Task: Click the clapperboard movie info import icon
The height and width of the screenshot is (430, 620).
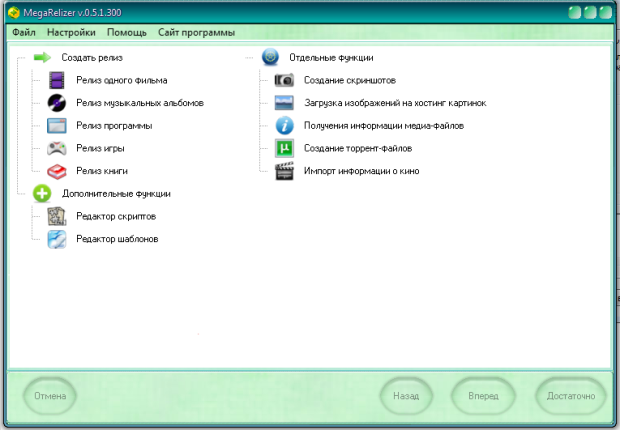Action: (x=285, y=171)
